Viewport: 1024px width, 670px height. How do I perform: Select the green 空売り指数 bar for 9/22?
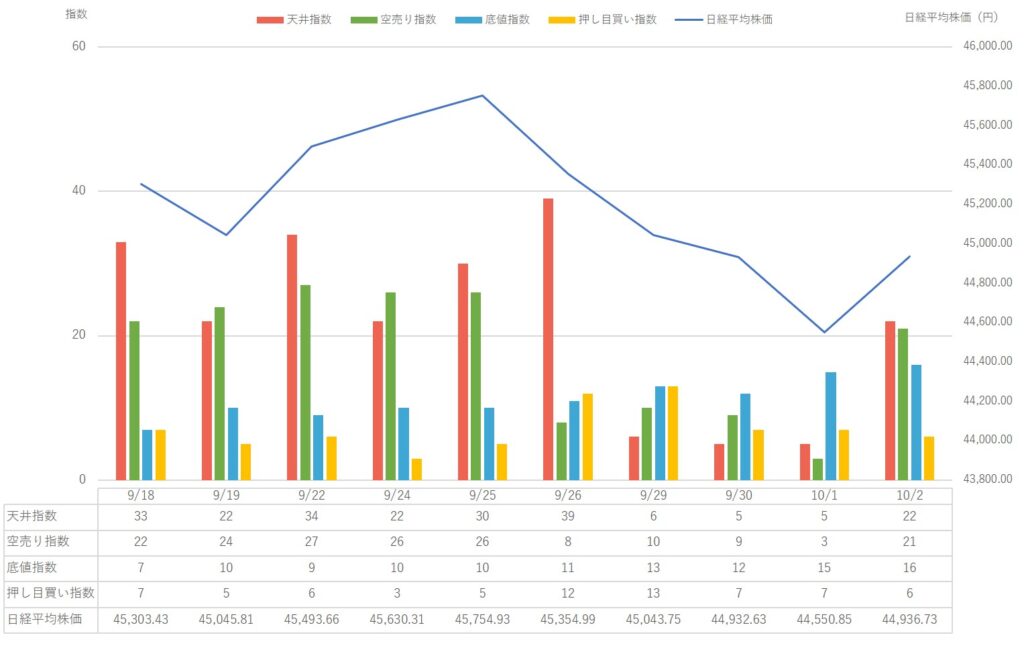(x=305, y=382)
